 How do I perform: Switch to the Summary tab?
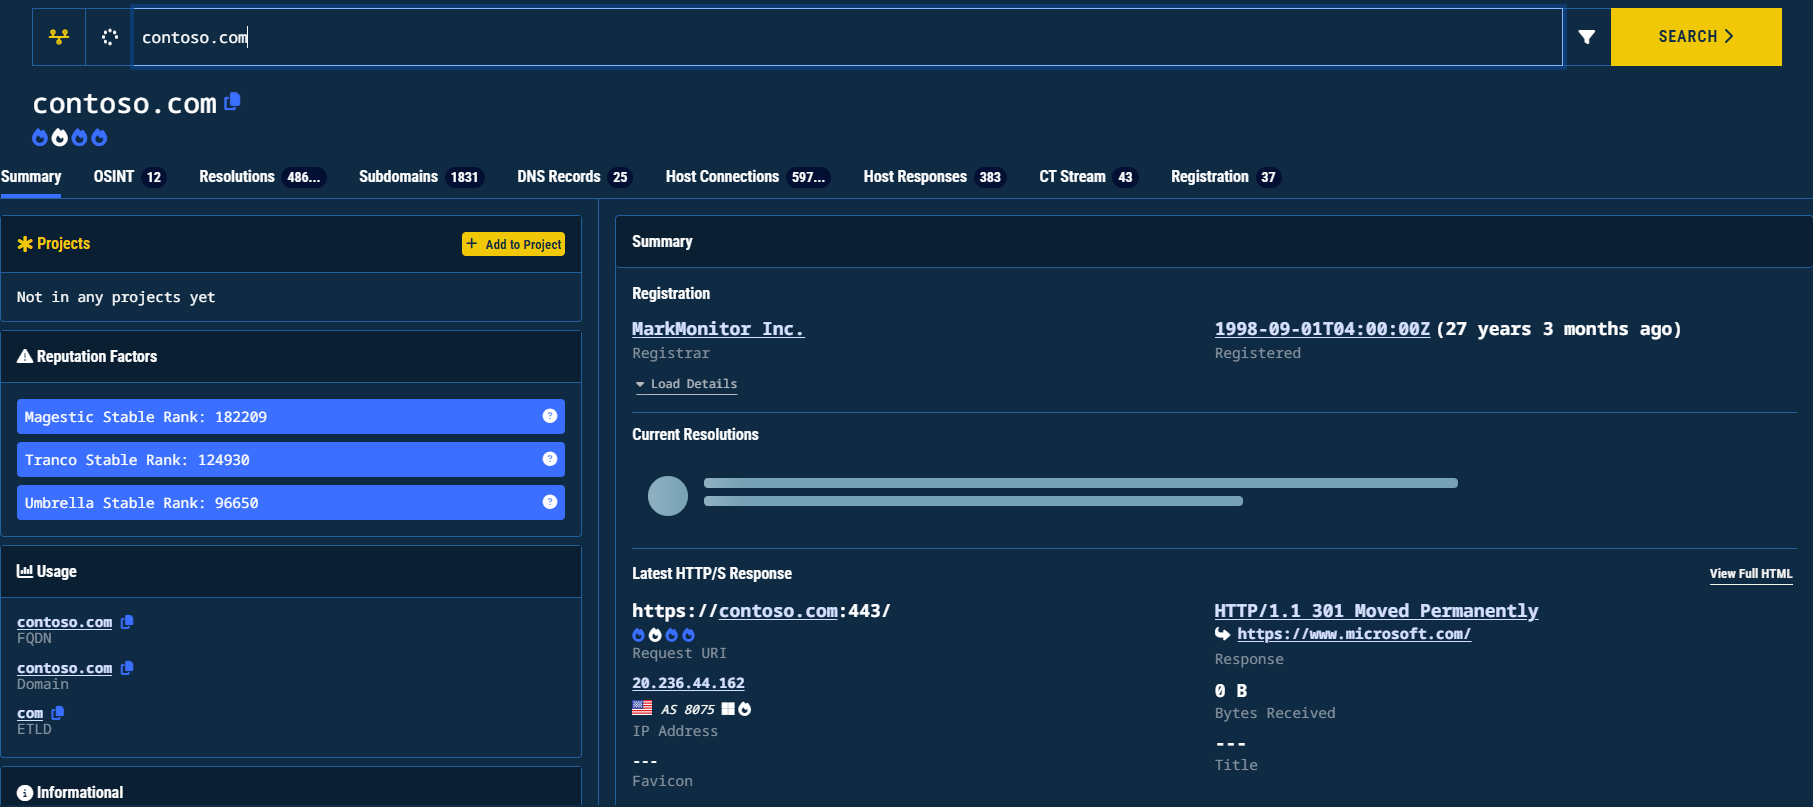31,177
